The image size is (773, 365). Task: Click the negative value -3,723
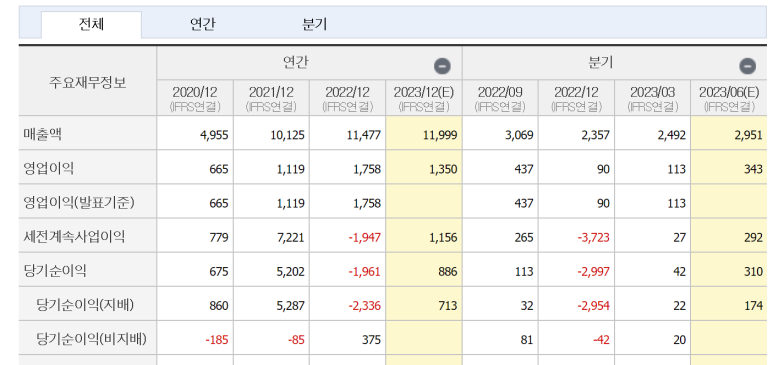point(594,238)
